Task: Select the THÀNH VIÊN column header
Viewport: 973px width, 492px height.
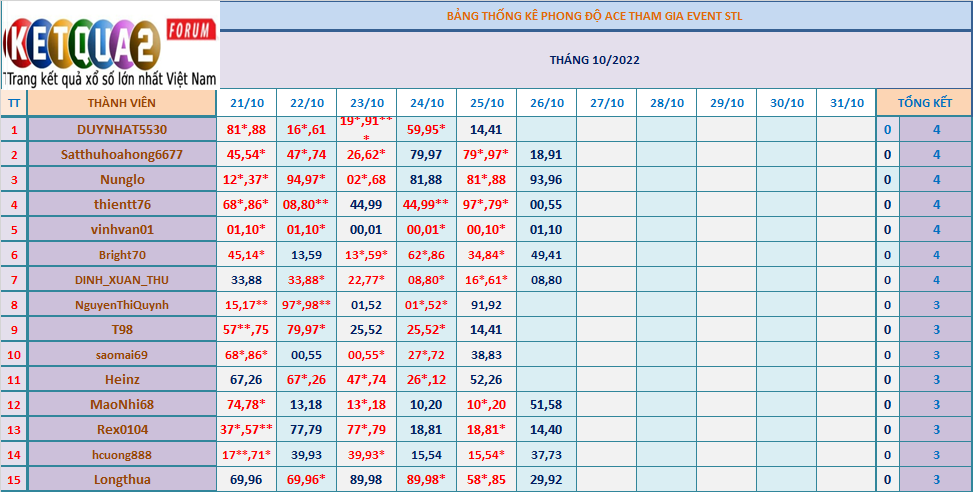Action: (x=121, y=103)
